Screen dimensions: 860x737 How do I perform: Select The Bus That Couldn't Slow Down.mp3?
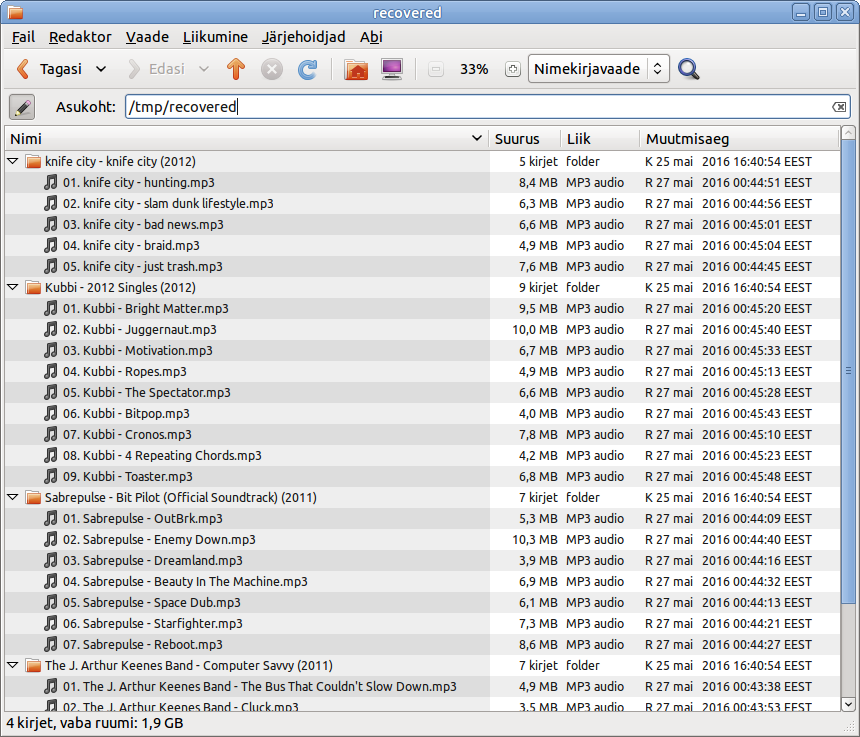pyautogui.click(x=422, y=687)
